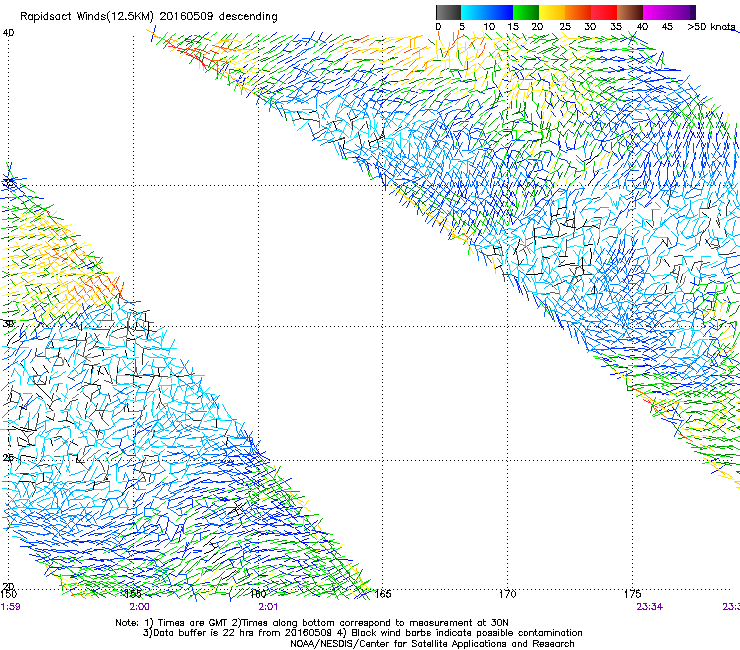Click the yellow 20-25 knots color segment
Screen dimensions: 740x650
[x=552, y=12]
